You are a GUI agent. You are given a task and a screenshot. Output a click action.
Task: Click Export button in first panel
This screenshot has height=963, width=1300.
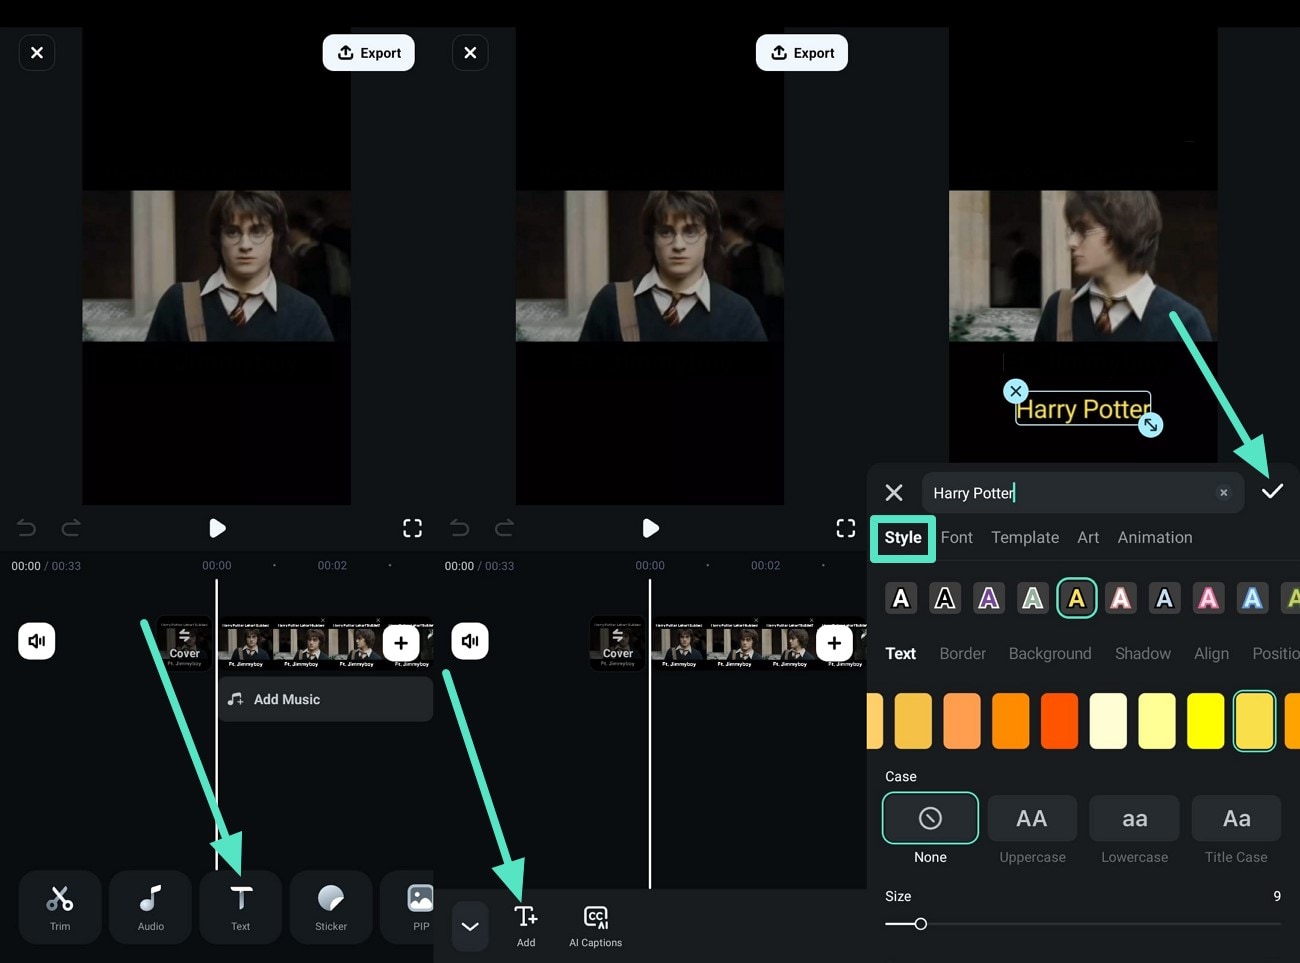(x=369, y=53)
